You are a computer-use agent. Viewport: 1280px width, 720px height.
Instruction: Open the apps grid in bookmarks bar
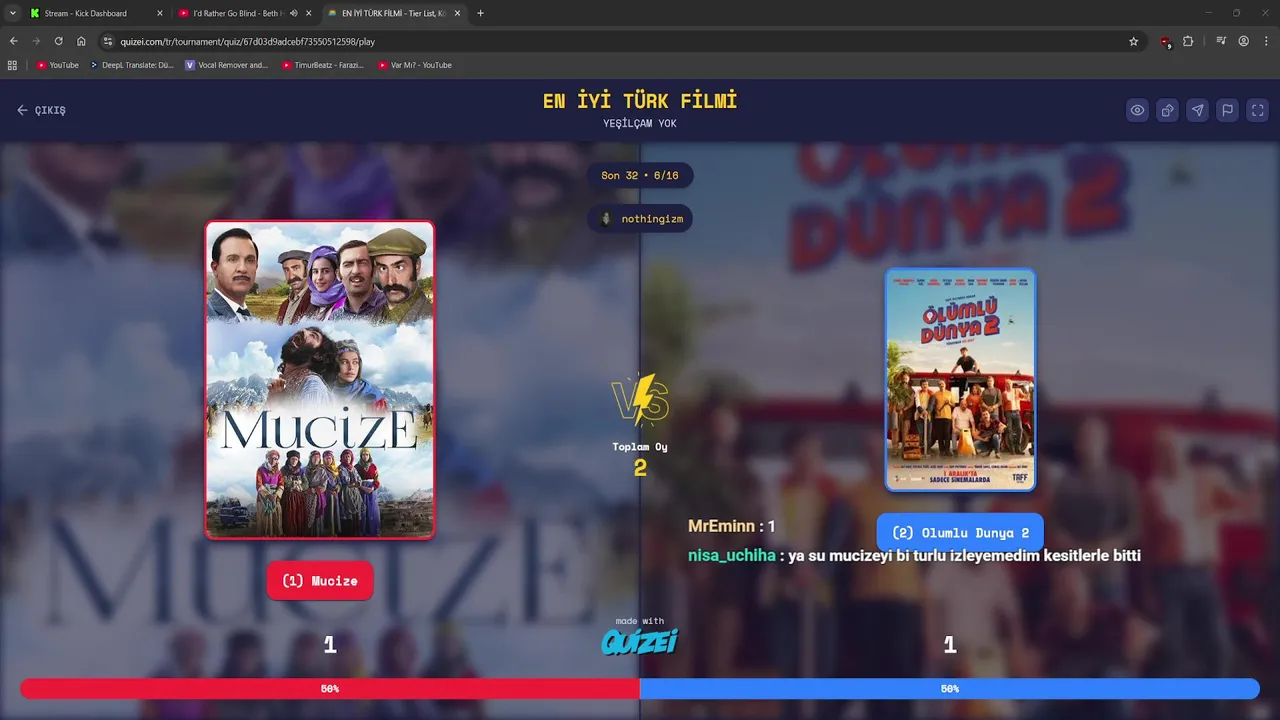(12, 65)
